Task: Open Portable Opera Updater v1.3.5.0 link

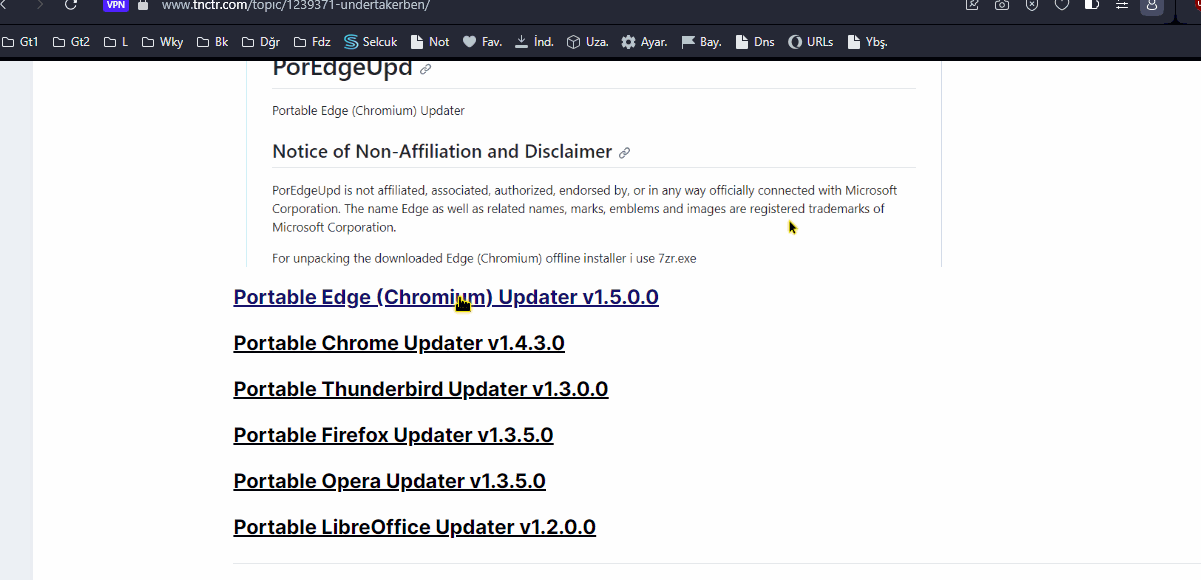Action: 389,481
